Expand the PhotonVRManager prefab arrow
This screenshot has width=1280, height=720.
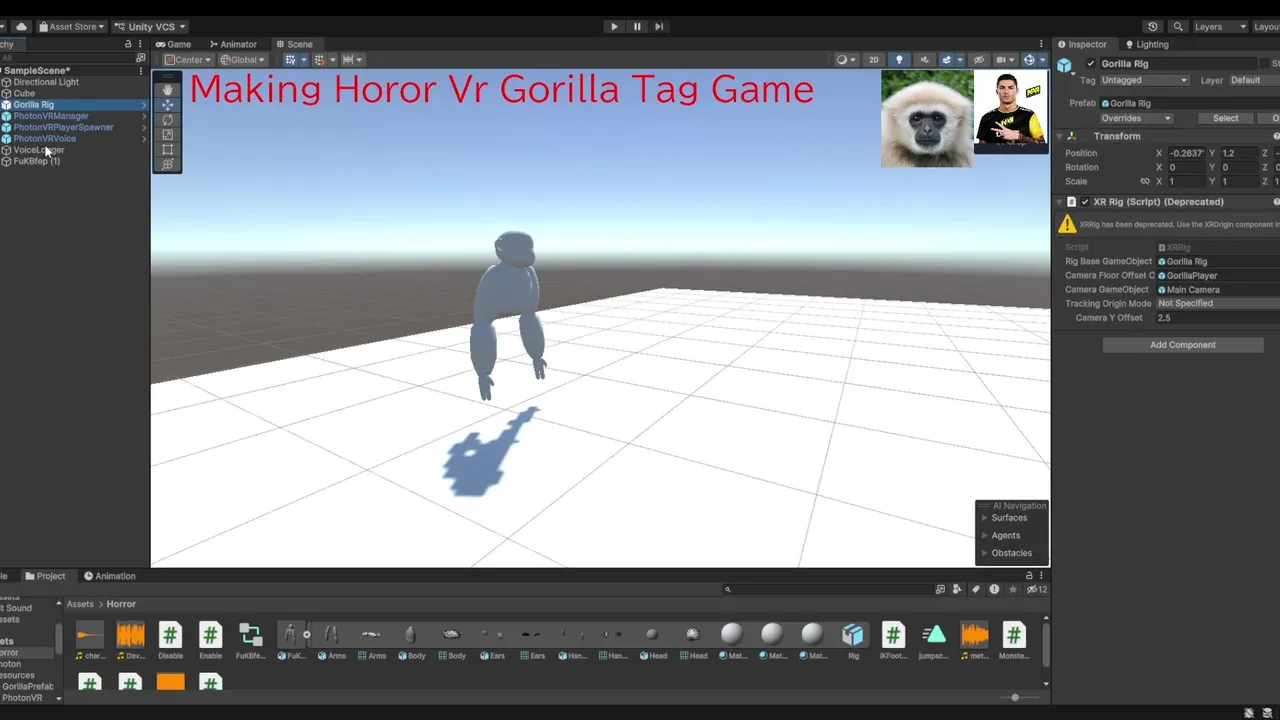tap(144, 116)
